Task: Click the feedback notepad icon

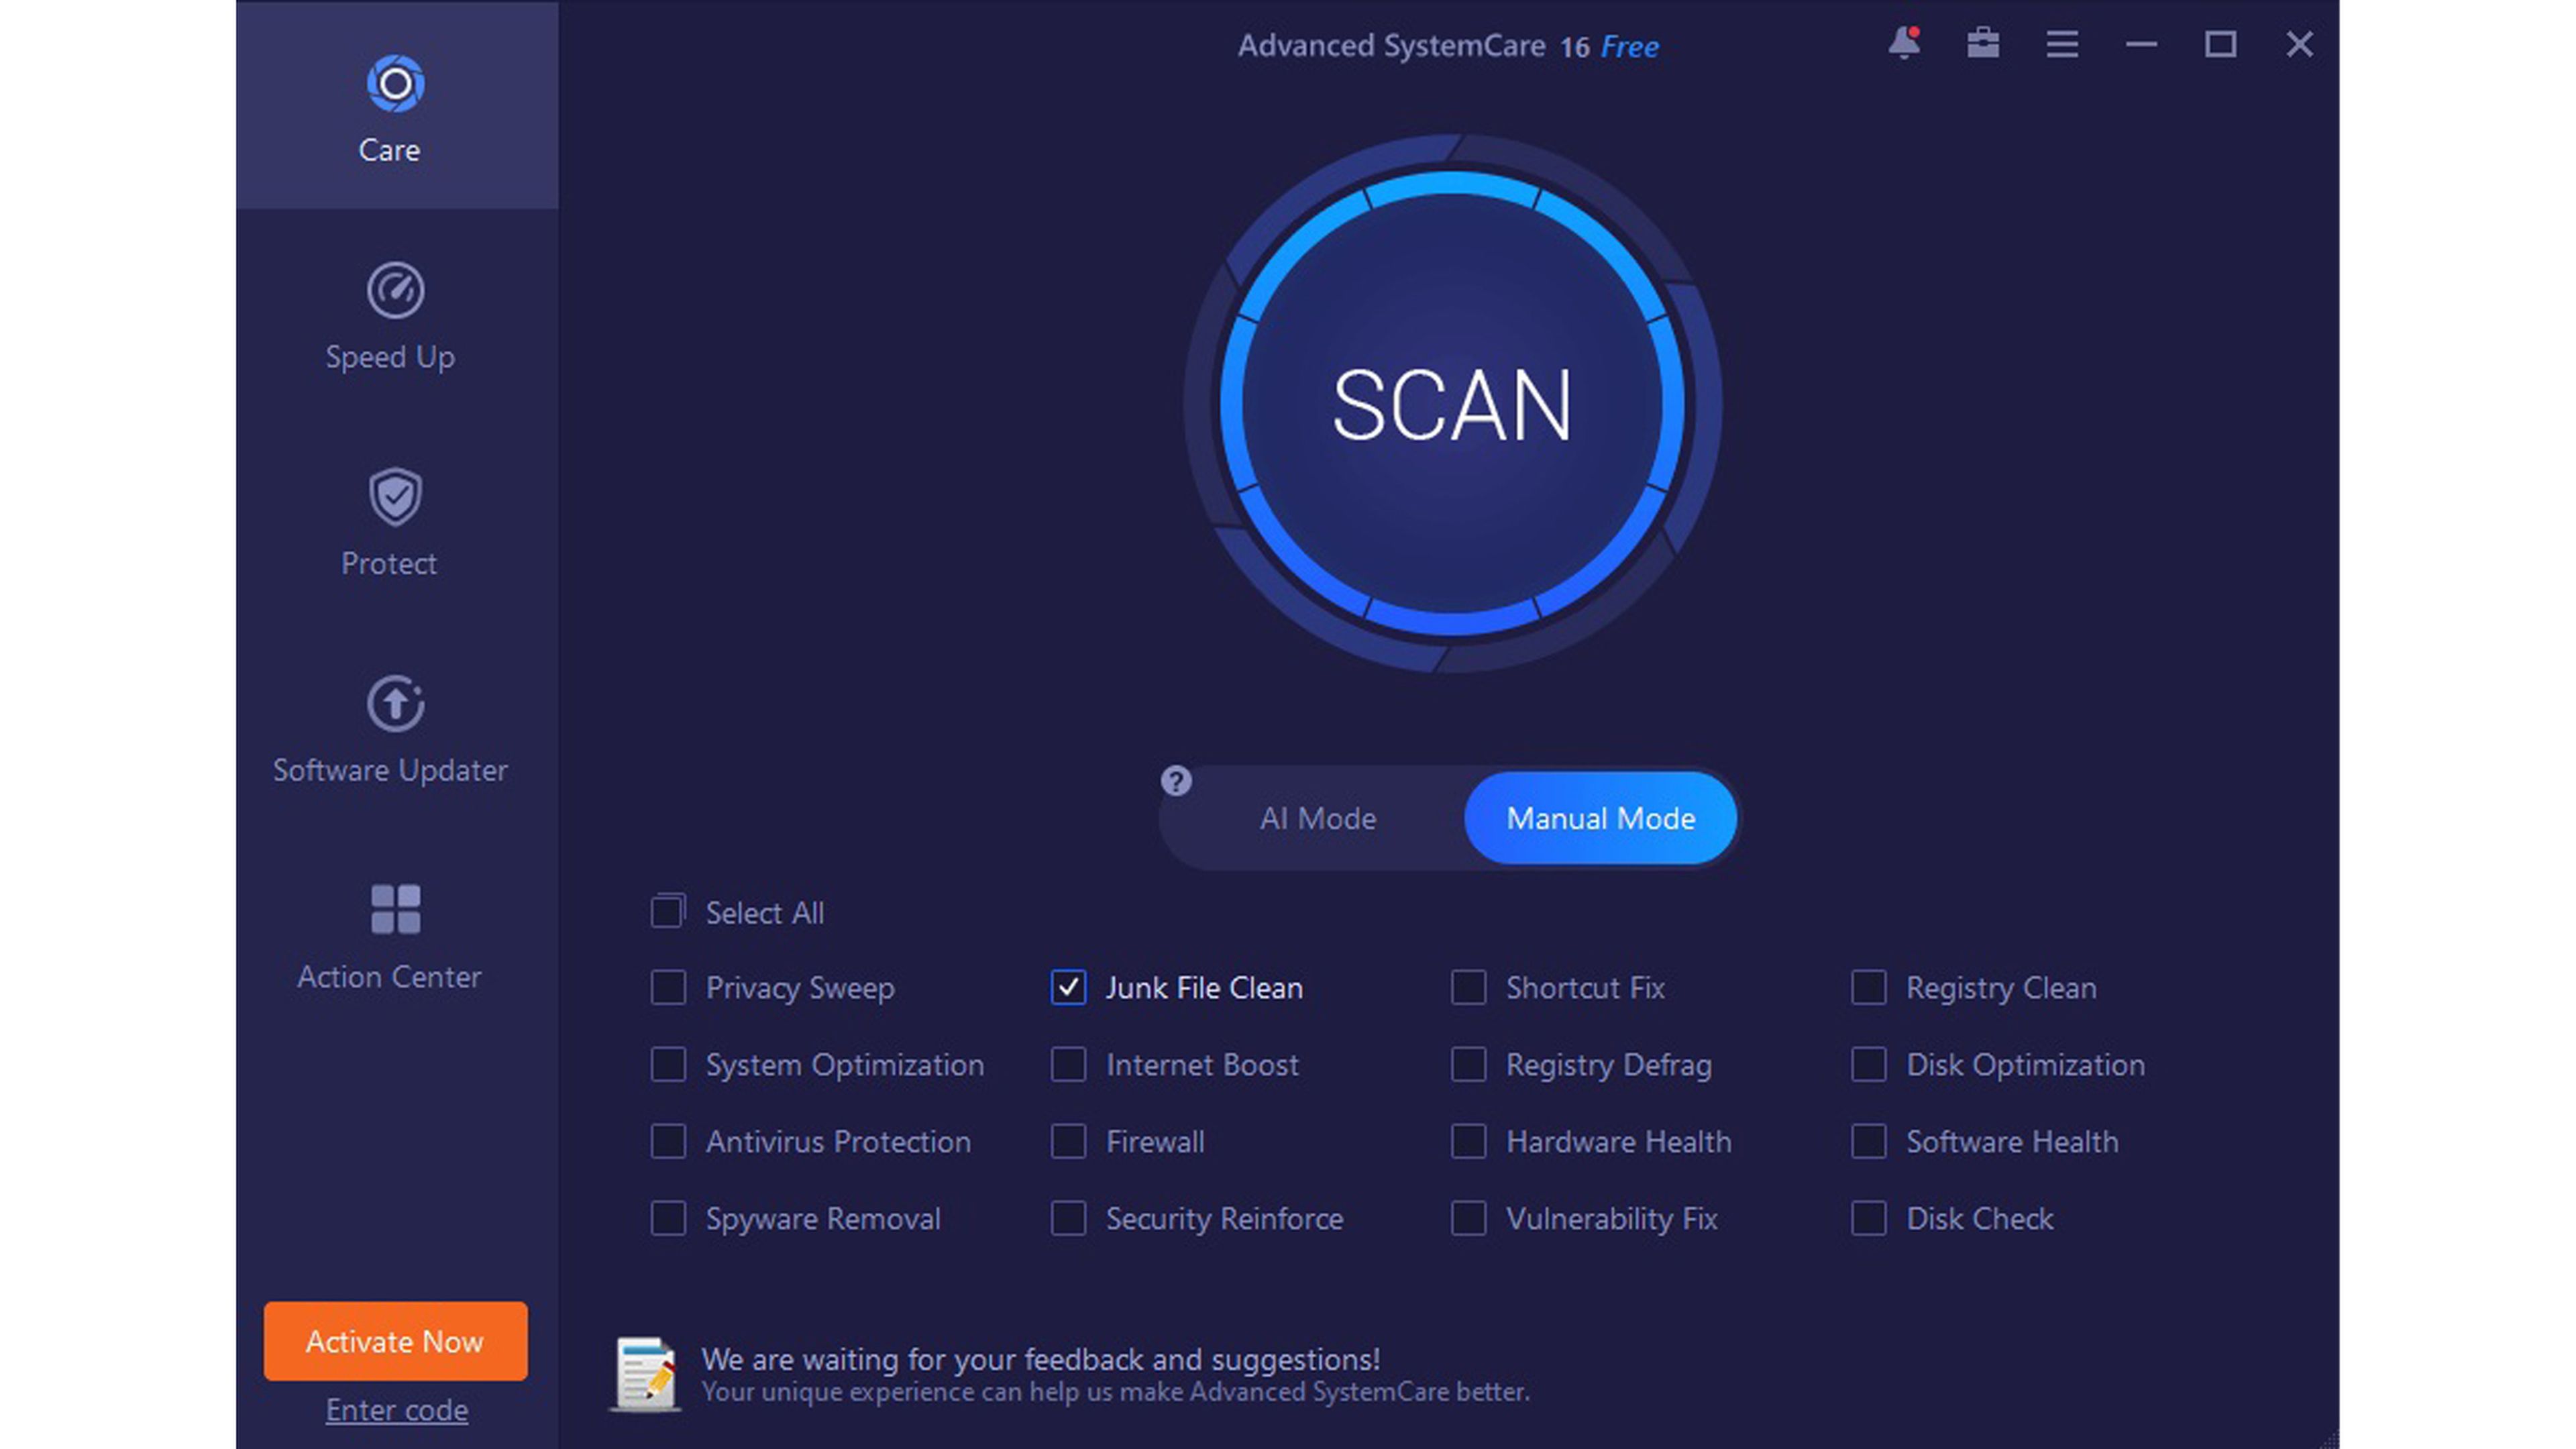Action: click(x=646, y=1374)
